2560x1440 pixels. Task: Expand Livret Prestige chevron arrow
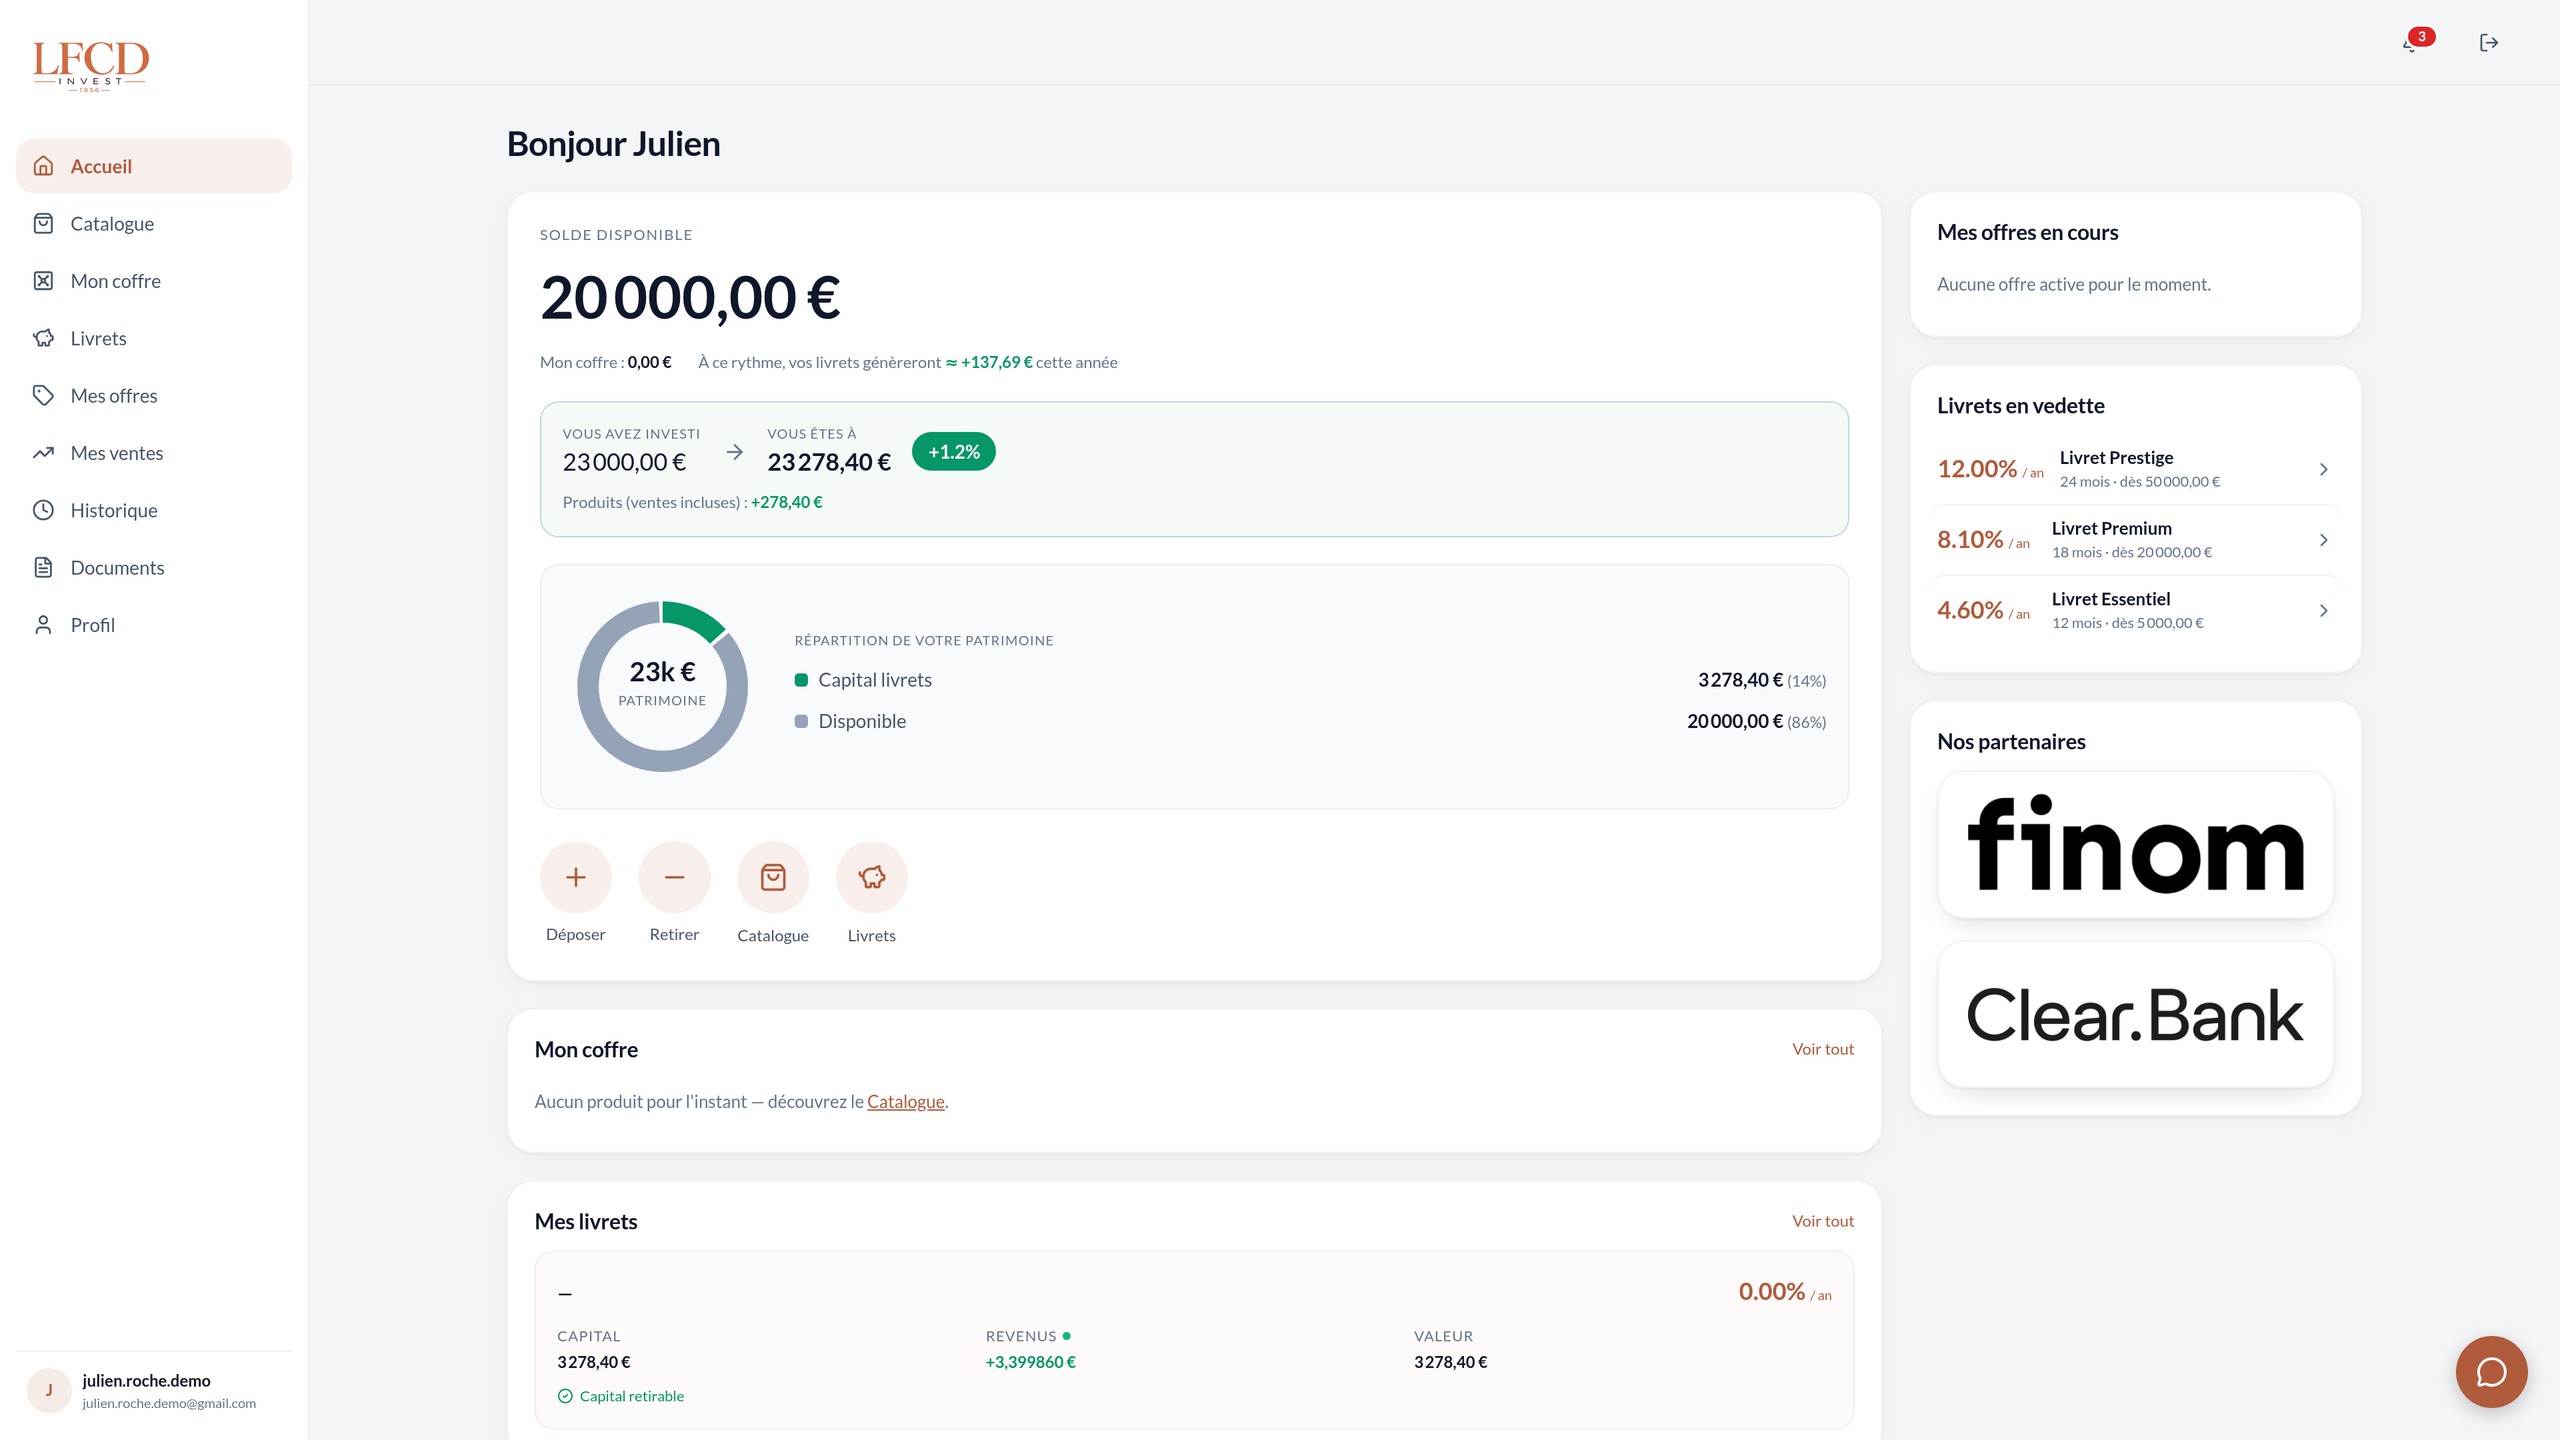(x=2323, y=469)
